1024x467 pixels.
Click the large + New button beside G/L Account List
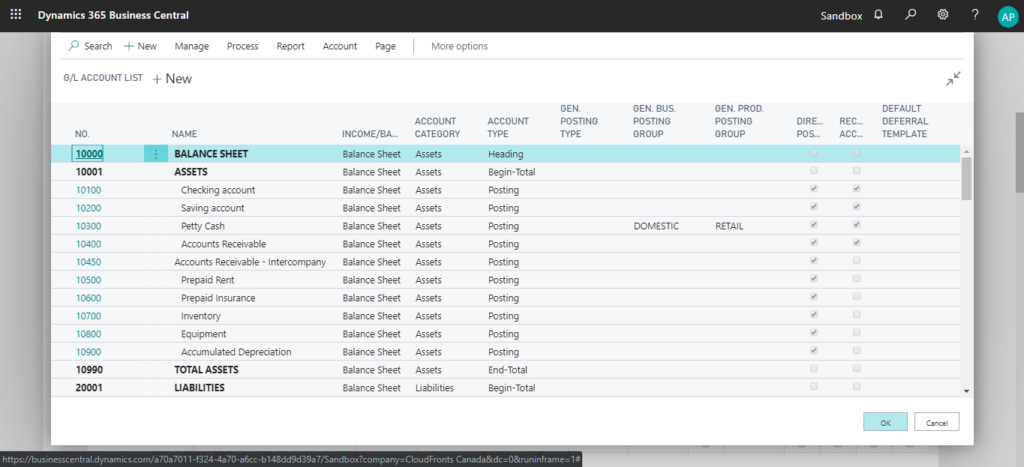click(172, 79)
